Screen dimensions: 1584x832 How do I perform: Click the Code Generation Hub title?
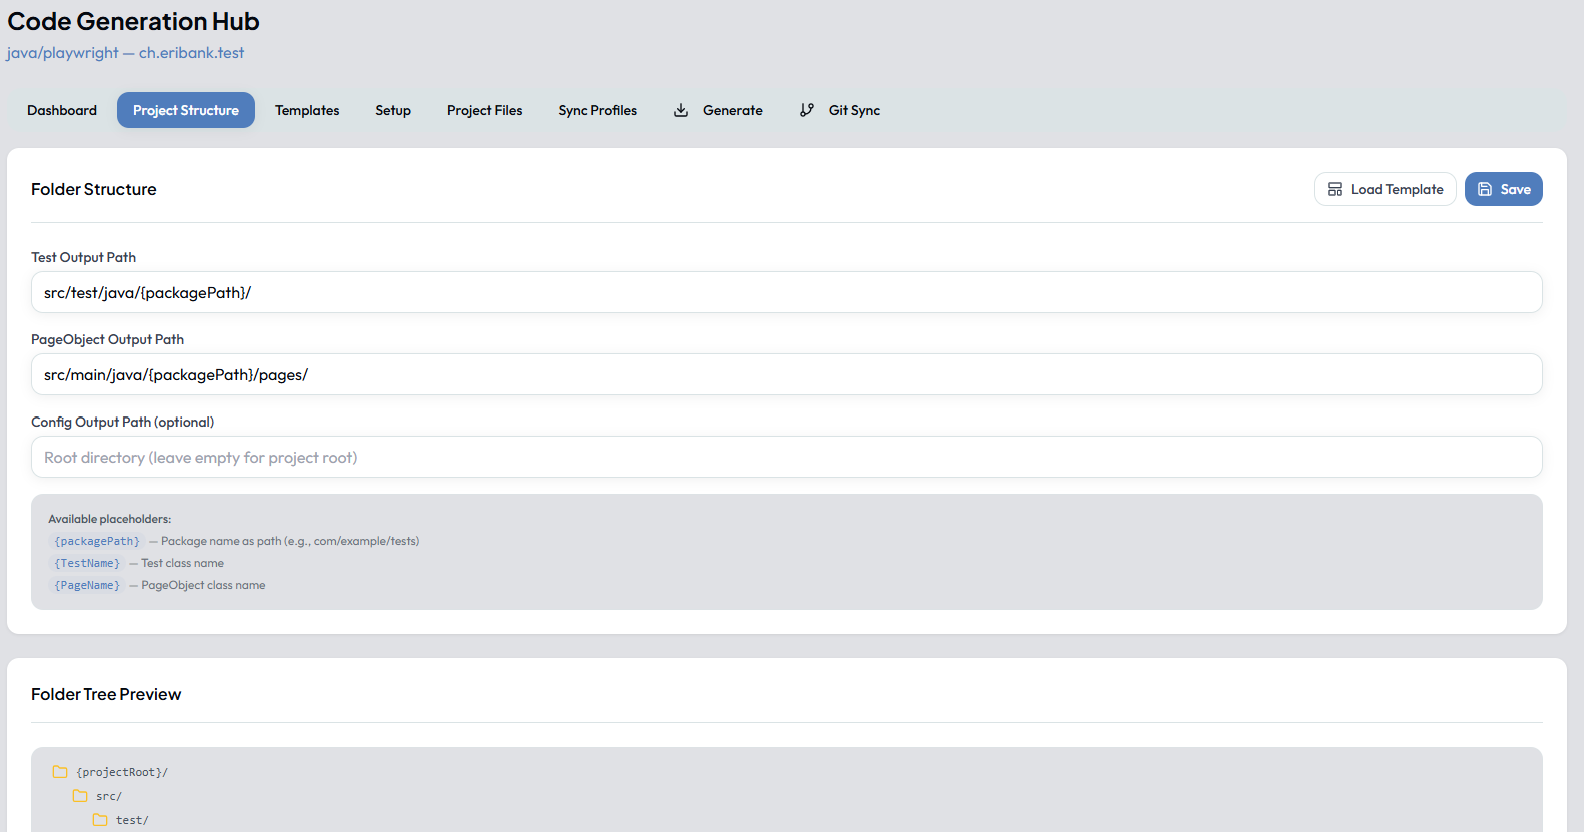(x=133, y=21)
